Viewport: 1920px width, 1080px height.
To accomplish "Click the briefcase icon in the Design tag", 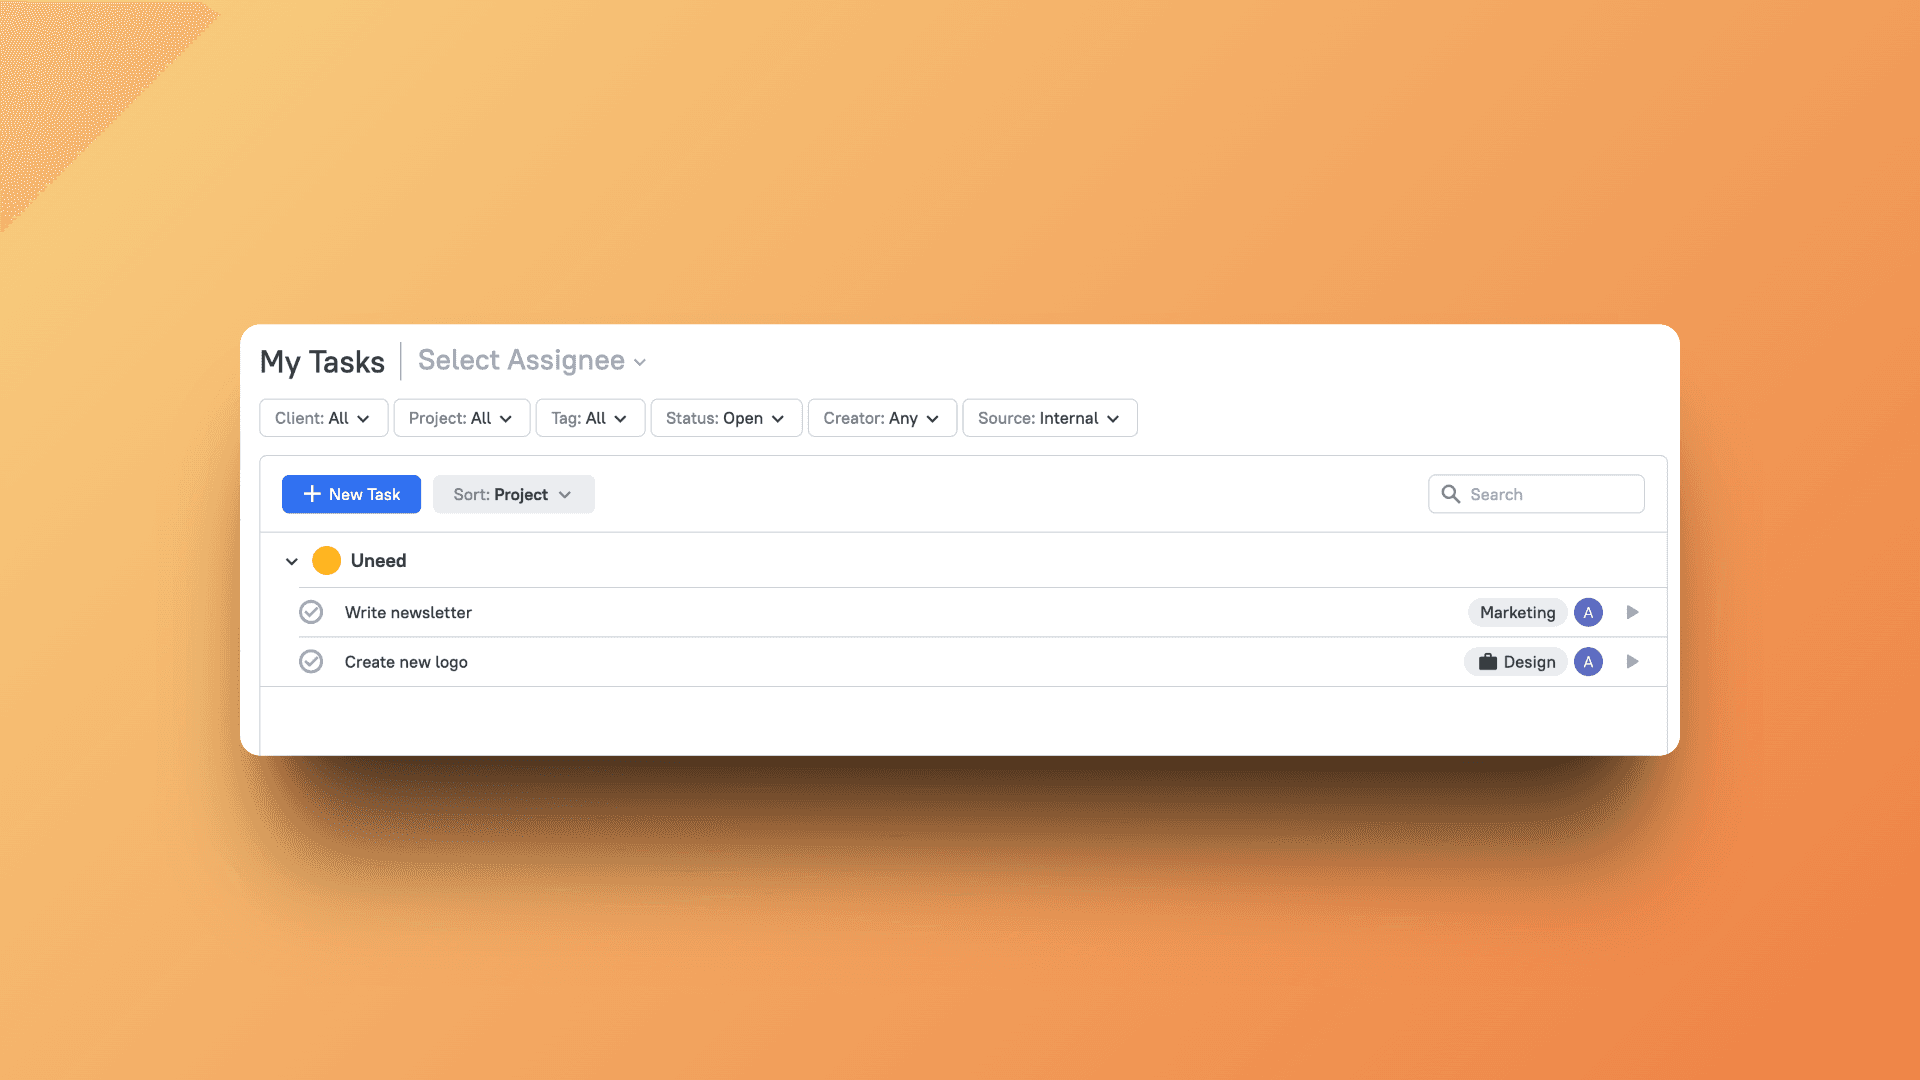I will (1487, 661).
